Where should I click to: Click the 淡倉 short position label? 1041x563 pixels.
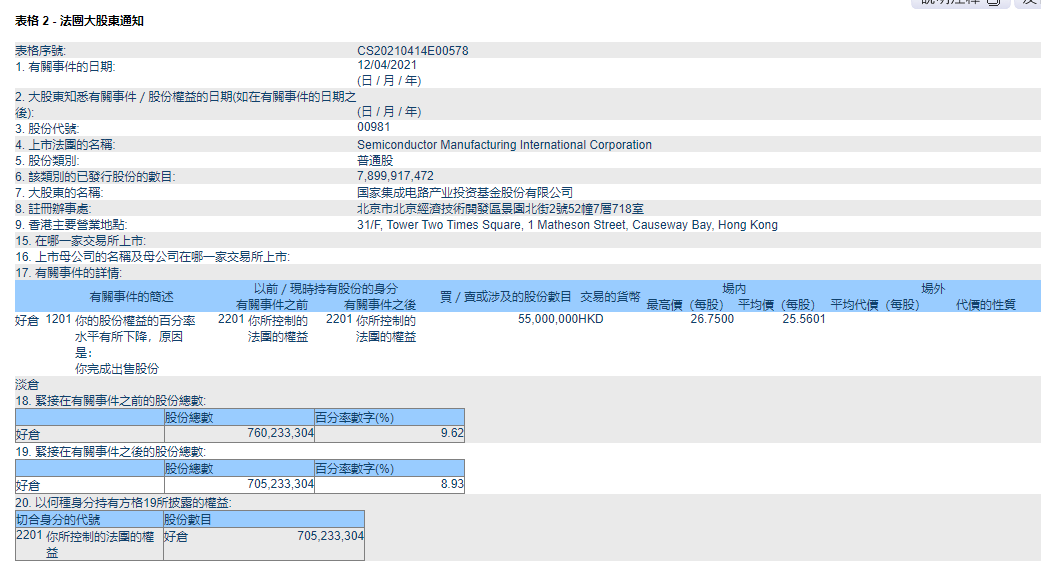27,385
